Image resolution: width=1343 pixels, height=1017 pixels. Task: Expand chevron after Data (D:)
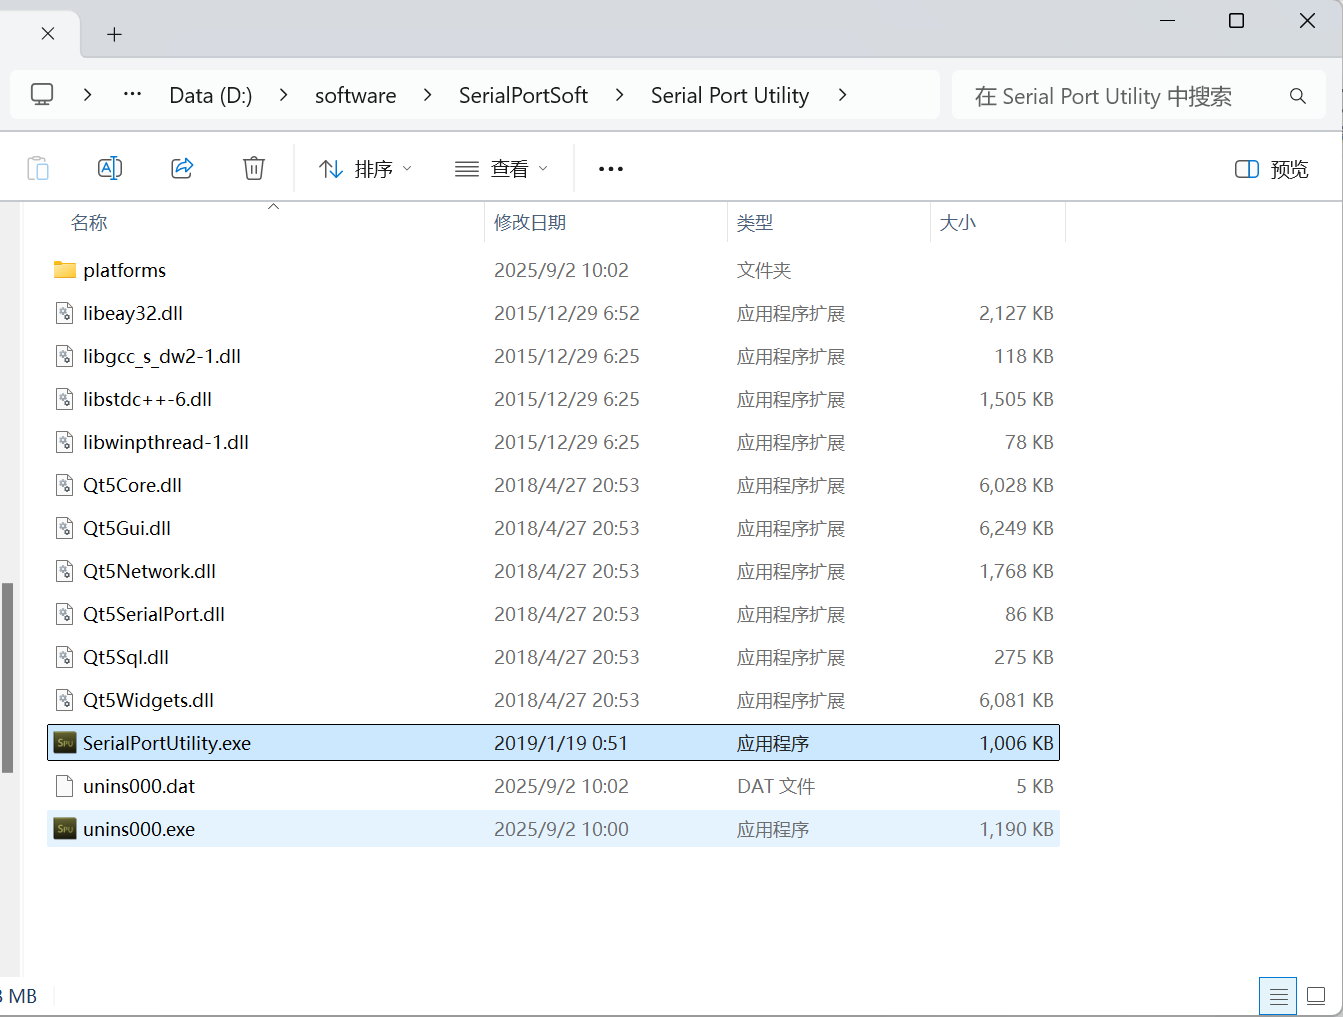(x=284, y=95)
